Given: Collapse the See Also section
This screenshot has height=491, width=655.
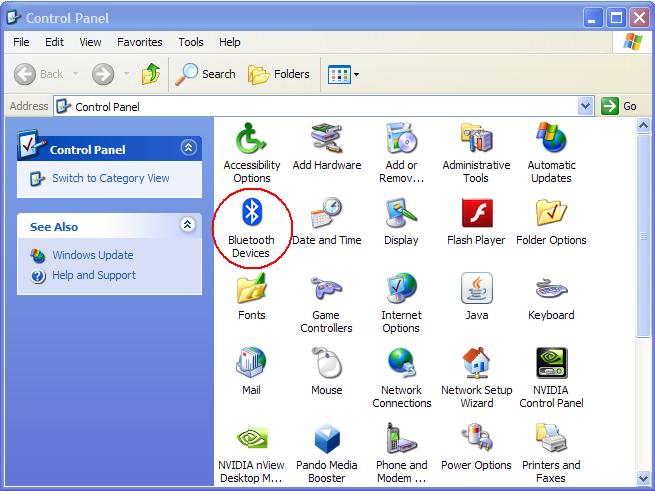Looking at the screenshot, I should [x=188, y=224].
